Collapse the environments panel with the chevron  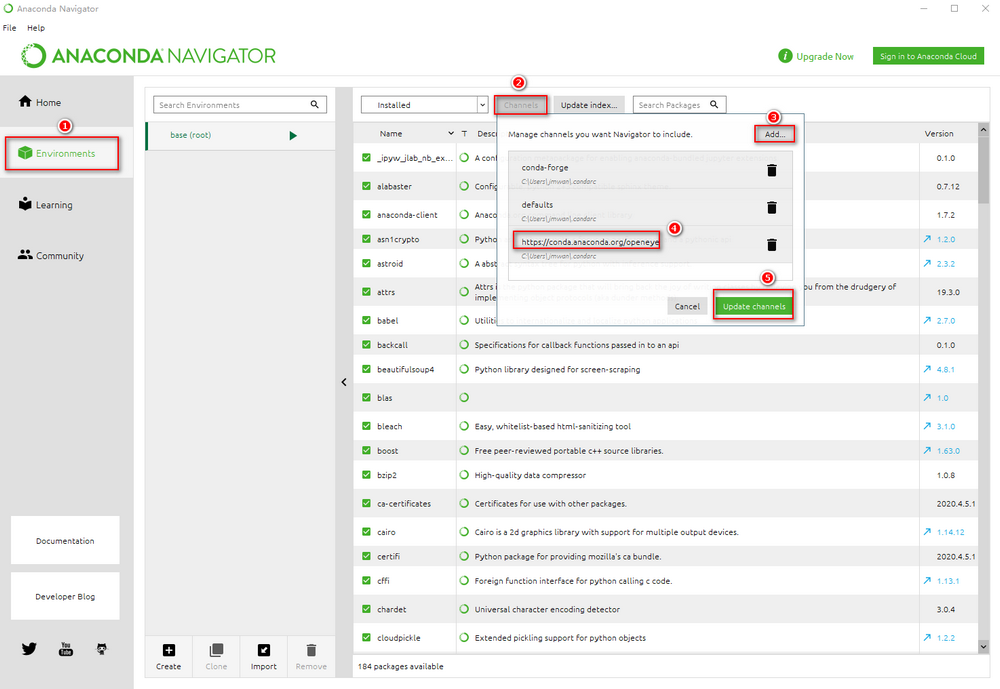coord(344,382)
